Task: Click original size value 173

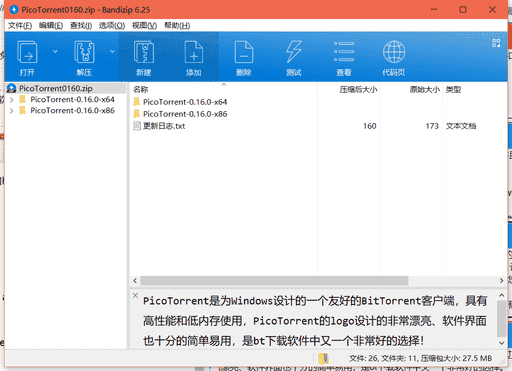Action: click(x=432, y=126)
